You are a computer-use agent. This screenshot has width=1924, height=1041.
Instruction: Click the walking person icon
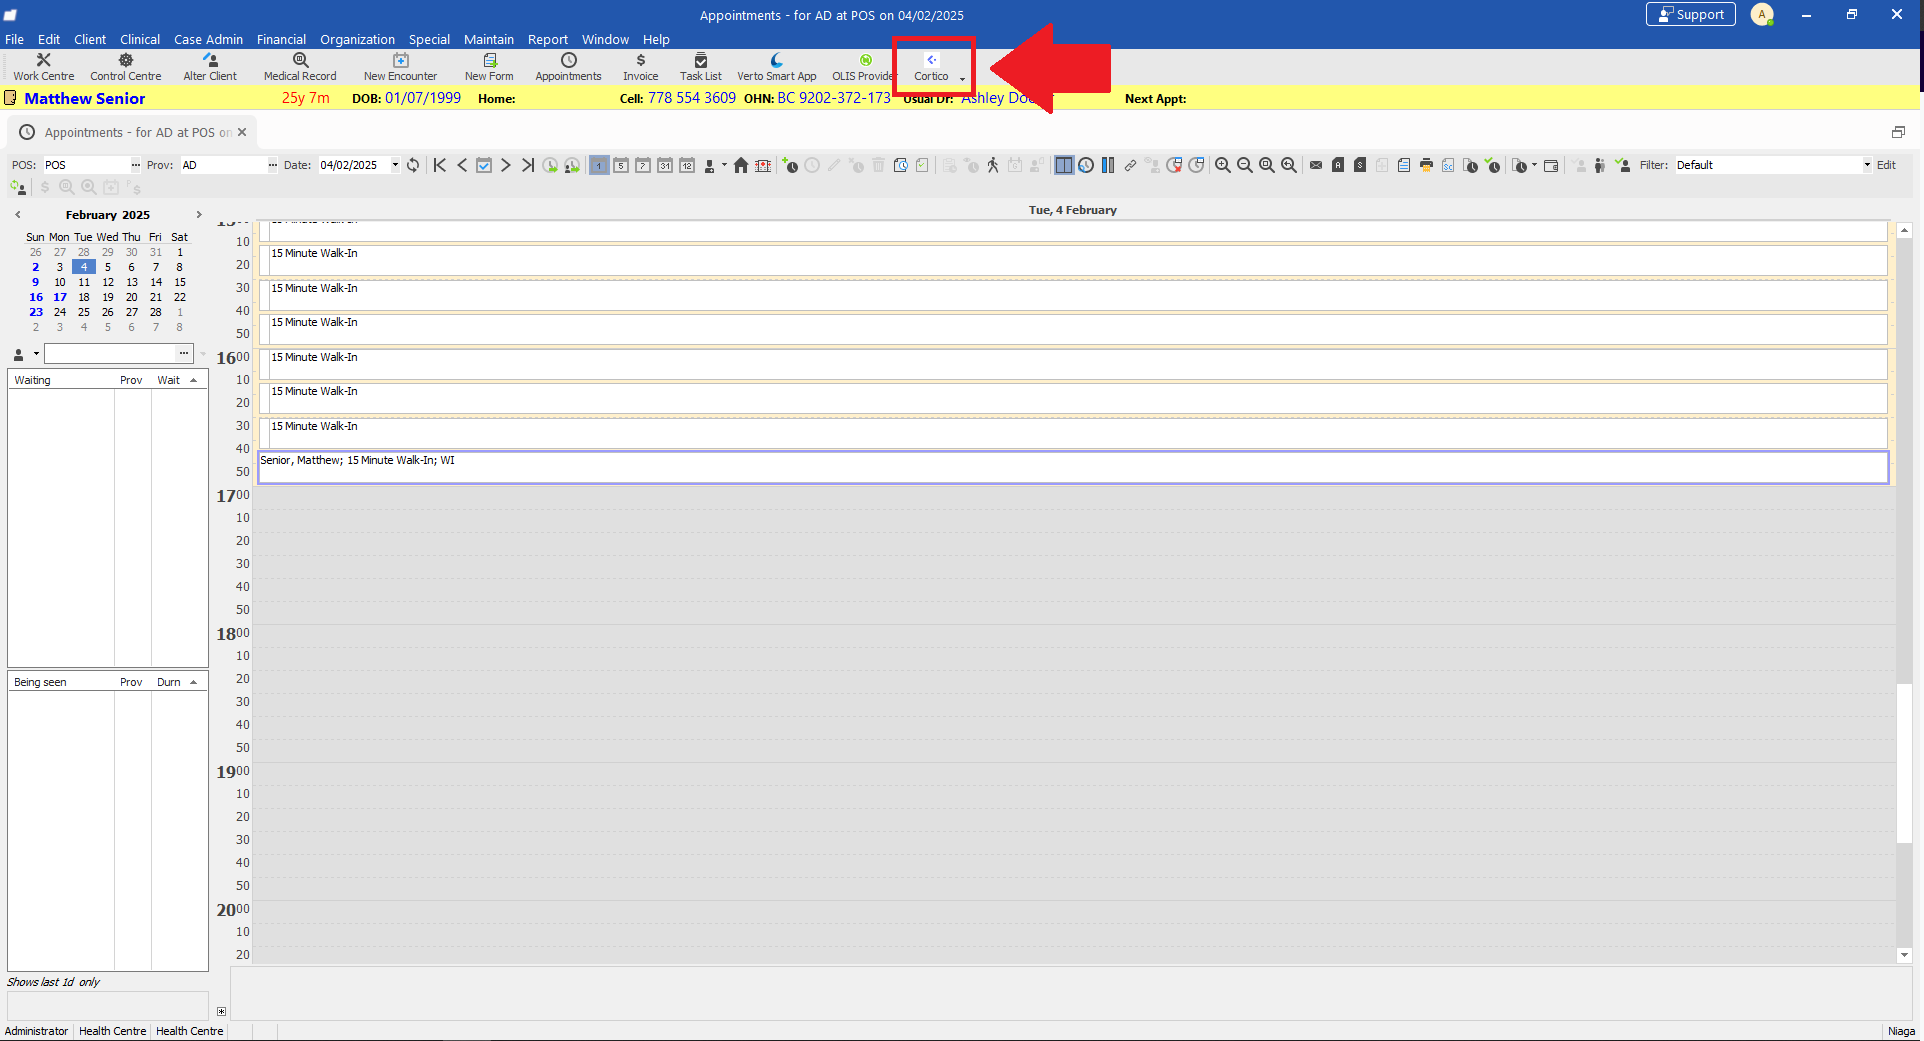click(993, 165)
